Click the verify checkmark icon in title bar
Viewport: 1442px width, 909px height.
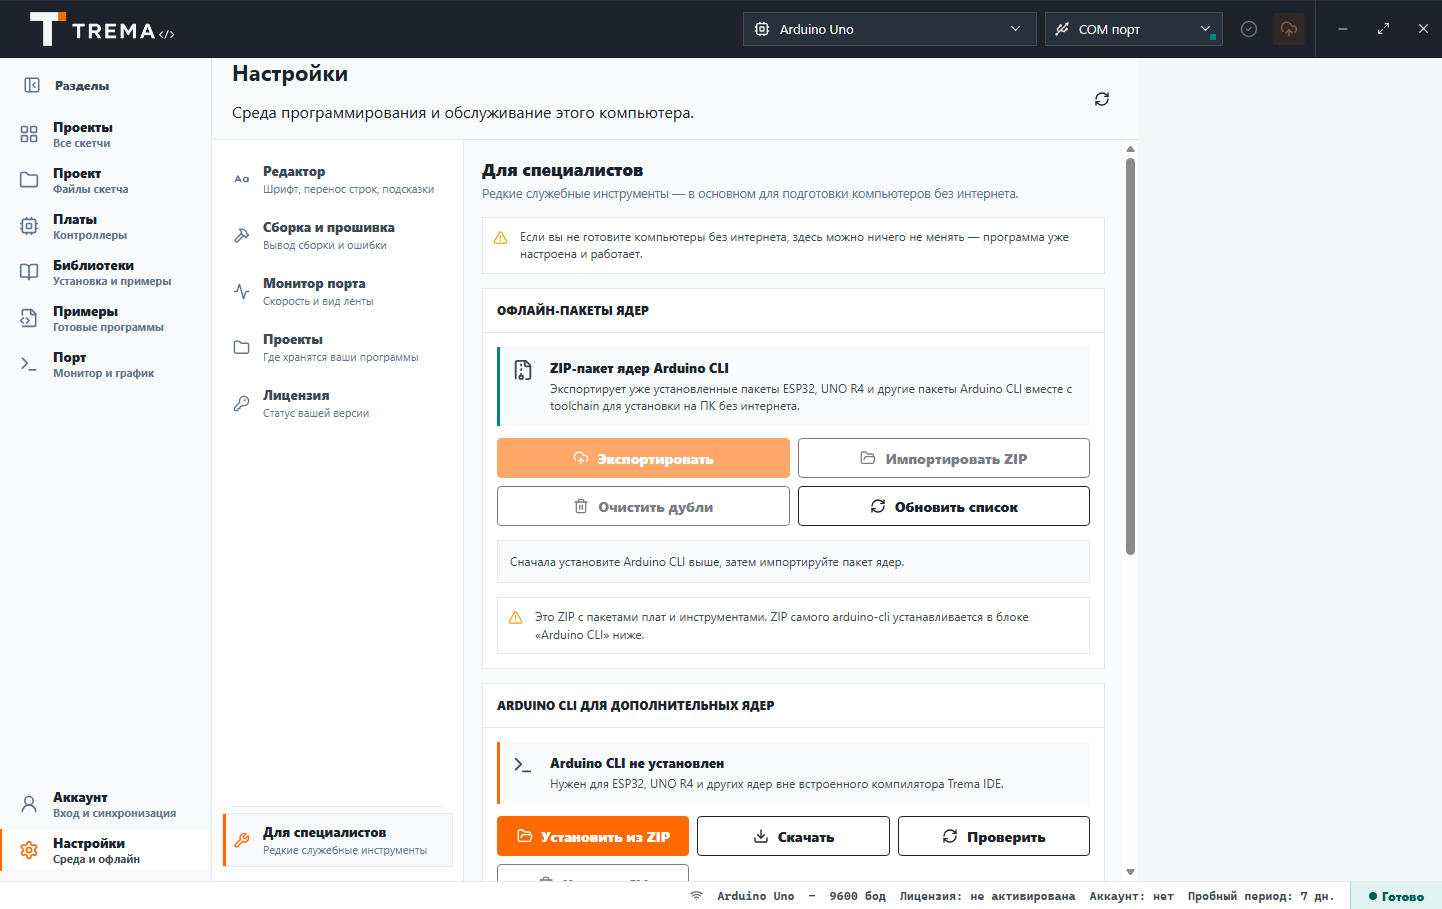click(1249, 29)
